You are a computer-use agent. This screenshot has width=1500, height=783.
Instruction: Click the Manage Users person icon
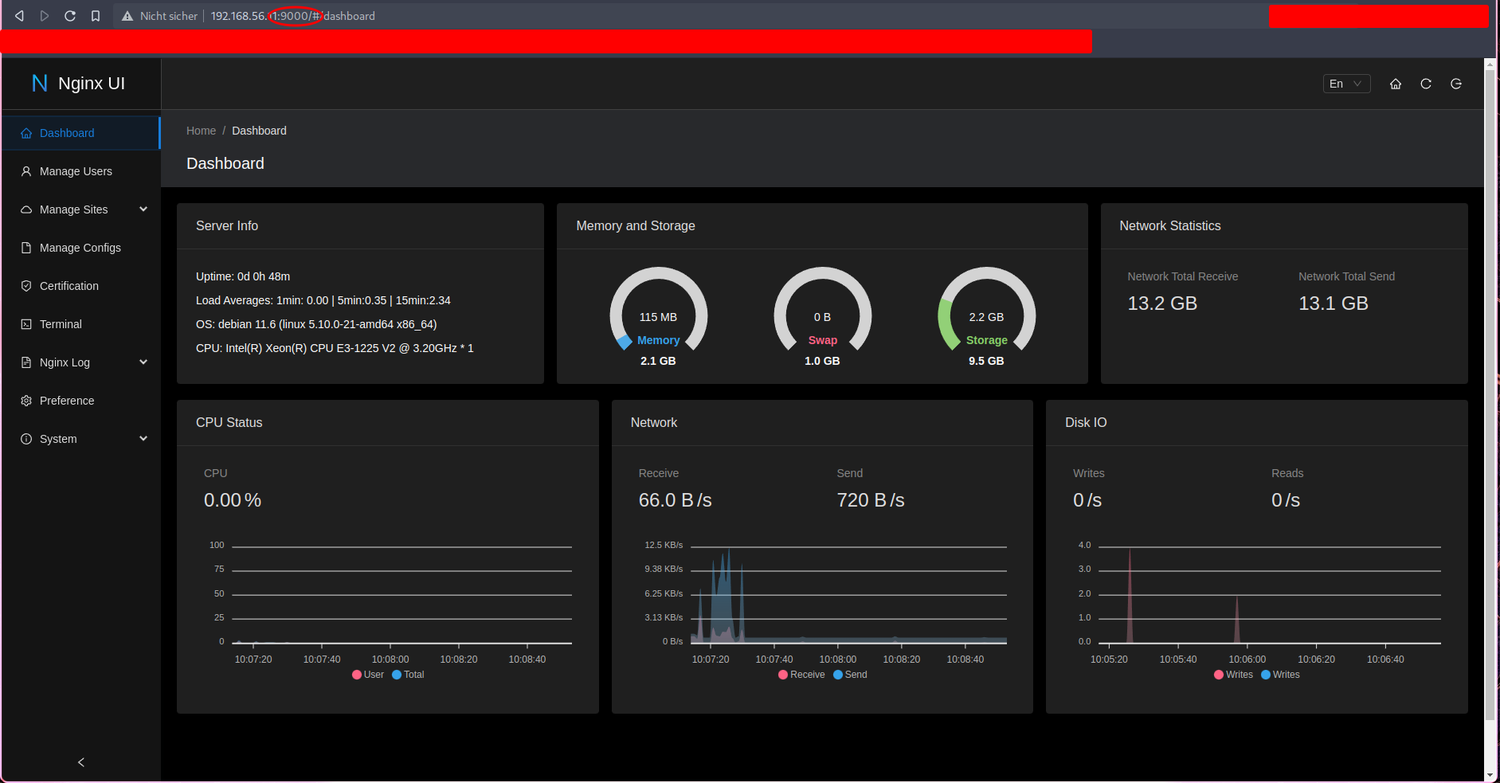click(x=25, y=171)
